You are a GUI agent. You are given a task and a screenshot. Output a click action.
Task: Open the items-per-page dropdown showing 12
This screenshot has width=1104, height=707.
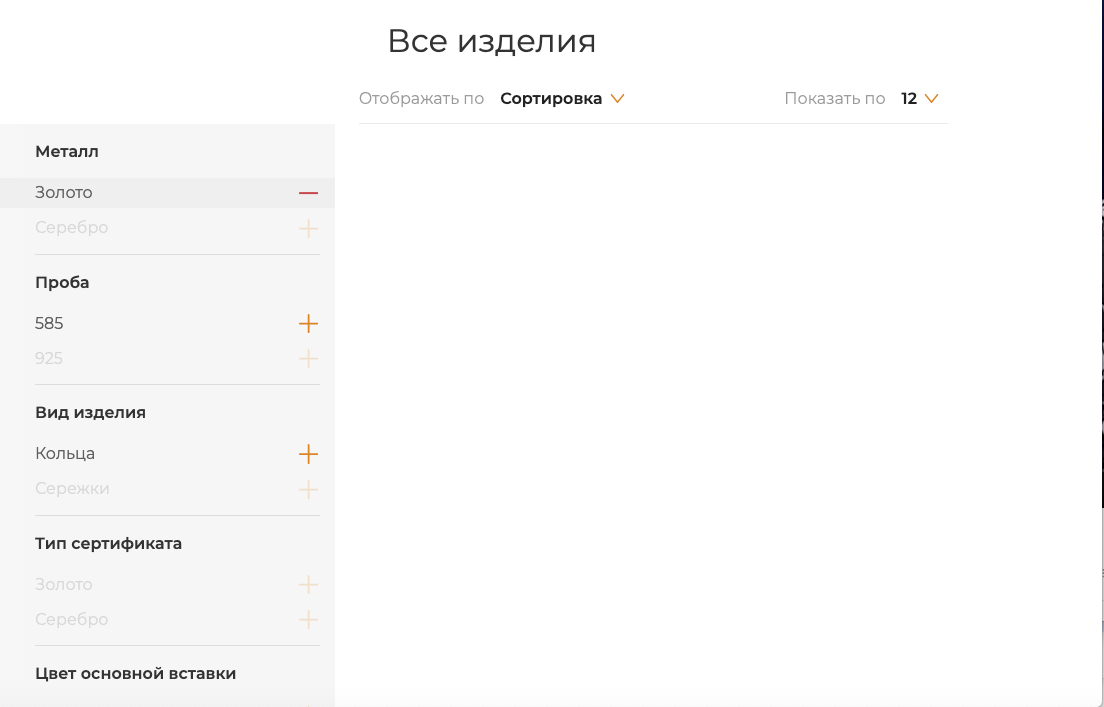919,99
